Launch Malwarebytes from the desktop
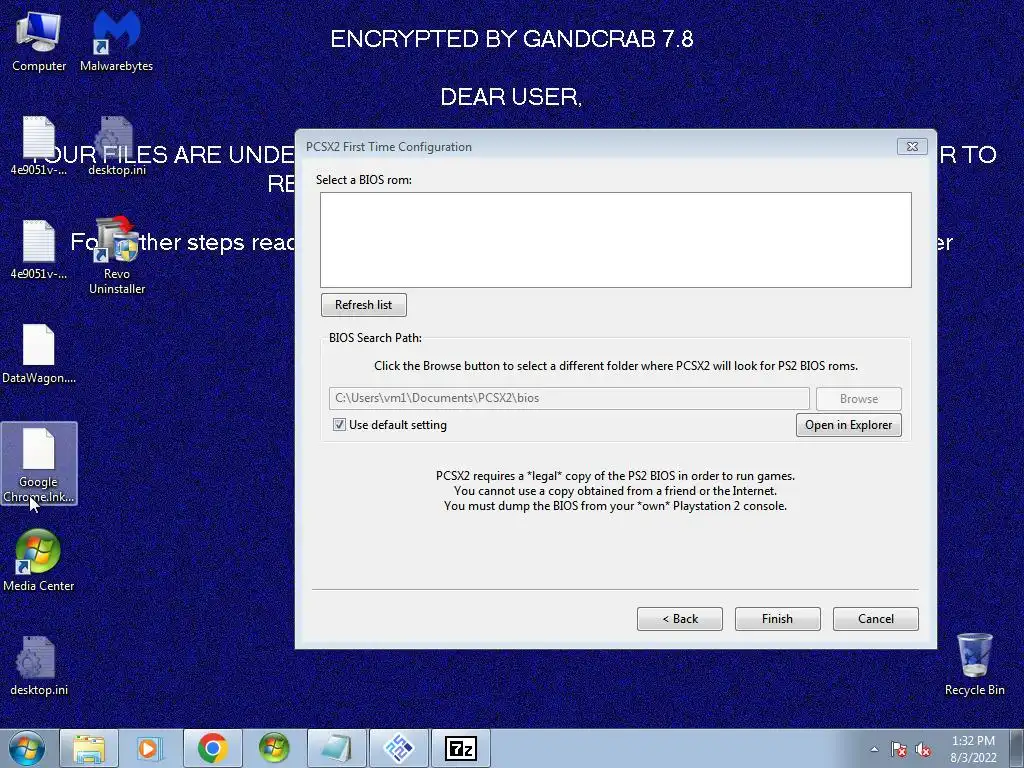The height and width of the screenshot is (768, 1024). pyautogui.click(x=116, y=40)
